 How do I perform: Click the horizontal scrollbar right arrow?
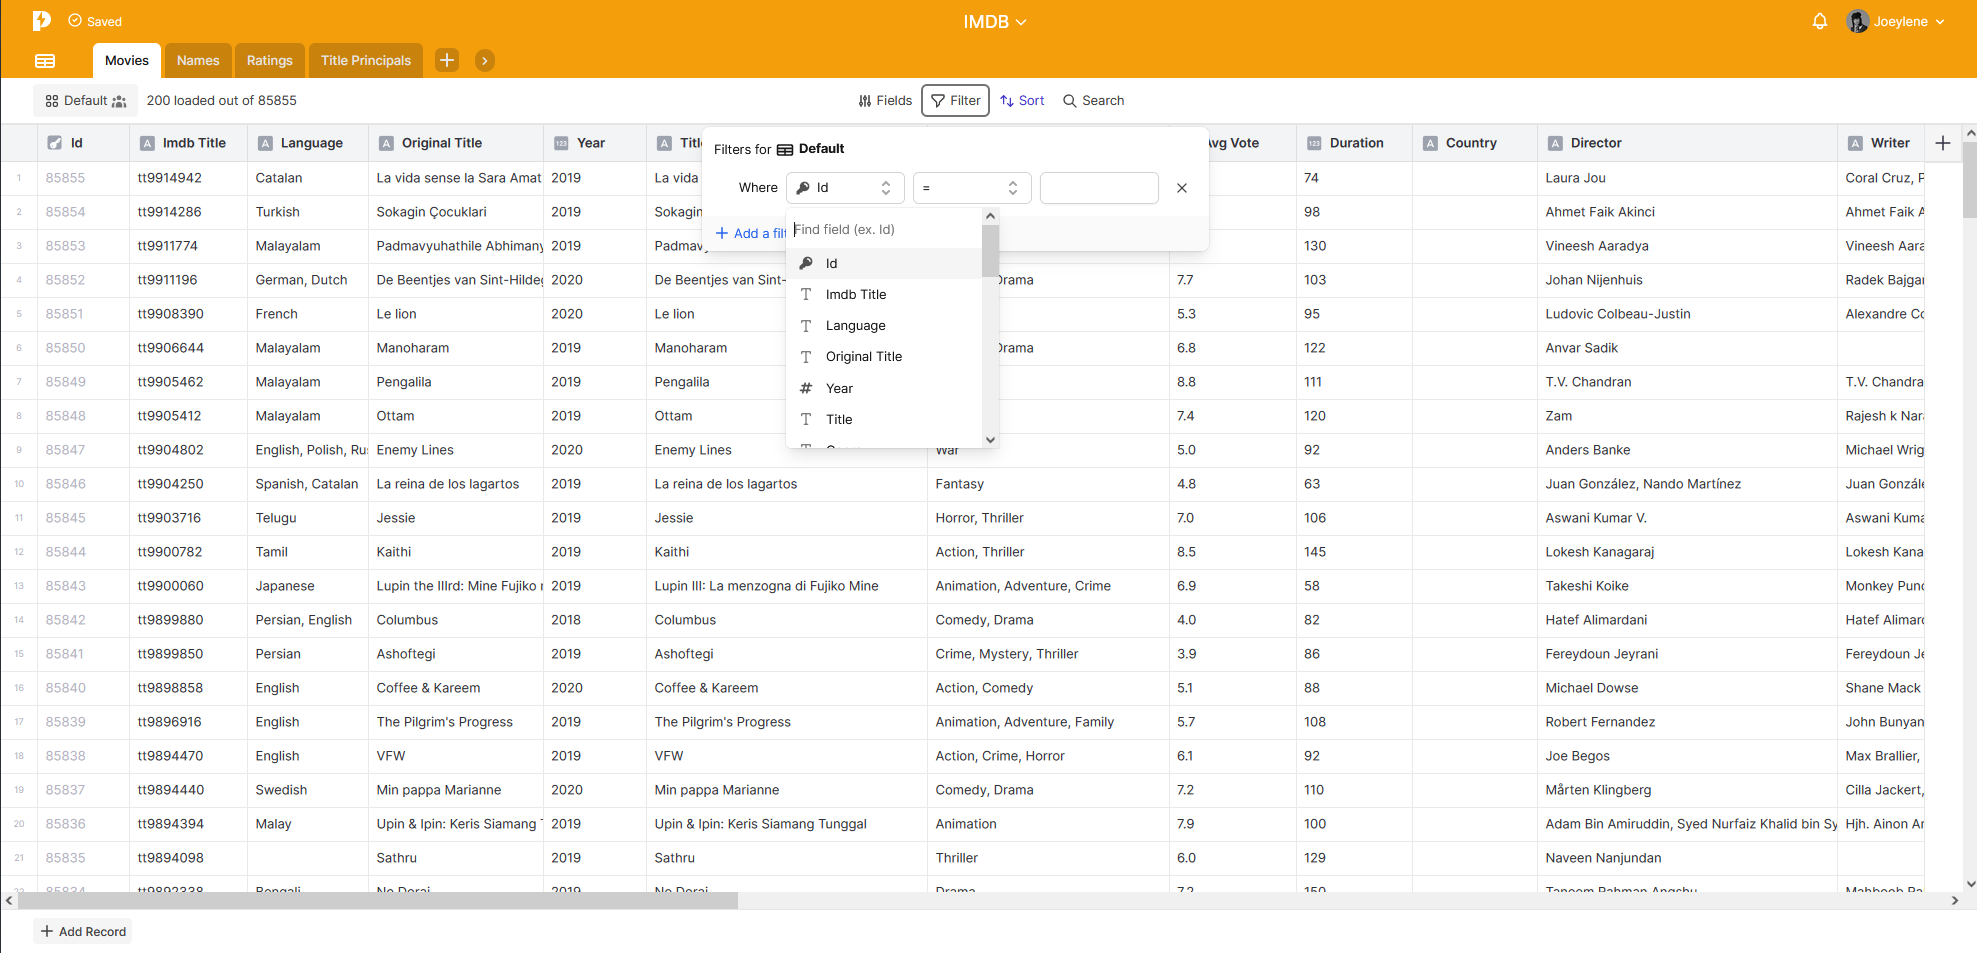1955,901
